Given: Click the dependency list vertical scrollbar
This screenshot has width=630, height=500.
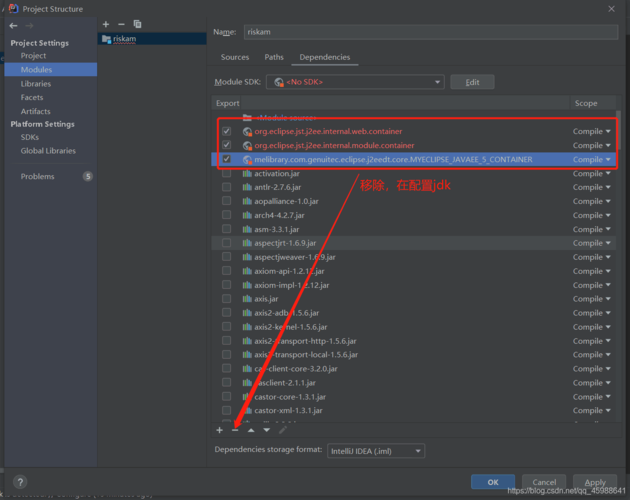Looking at the screenshot, I should click(619, 129).
